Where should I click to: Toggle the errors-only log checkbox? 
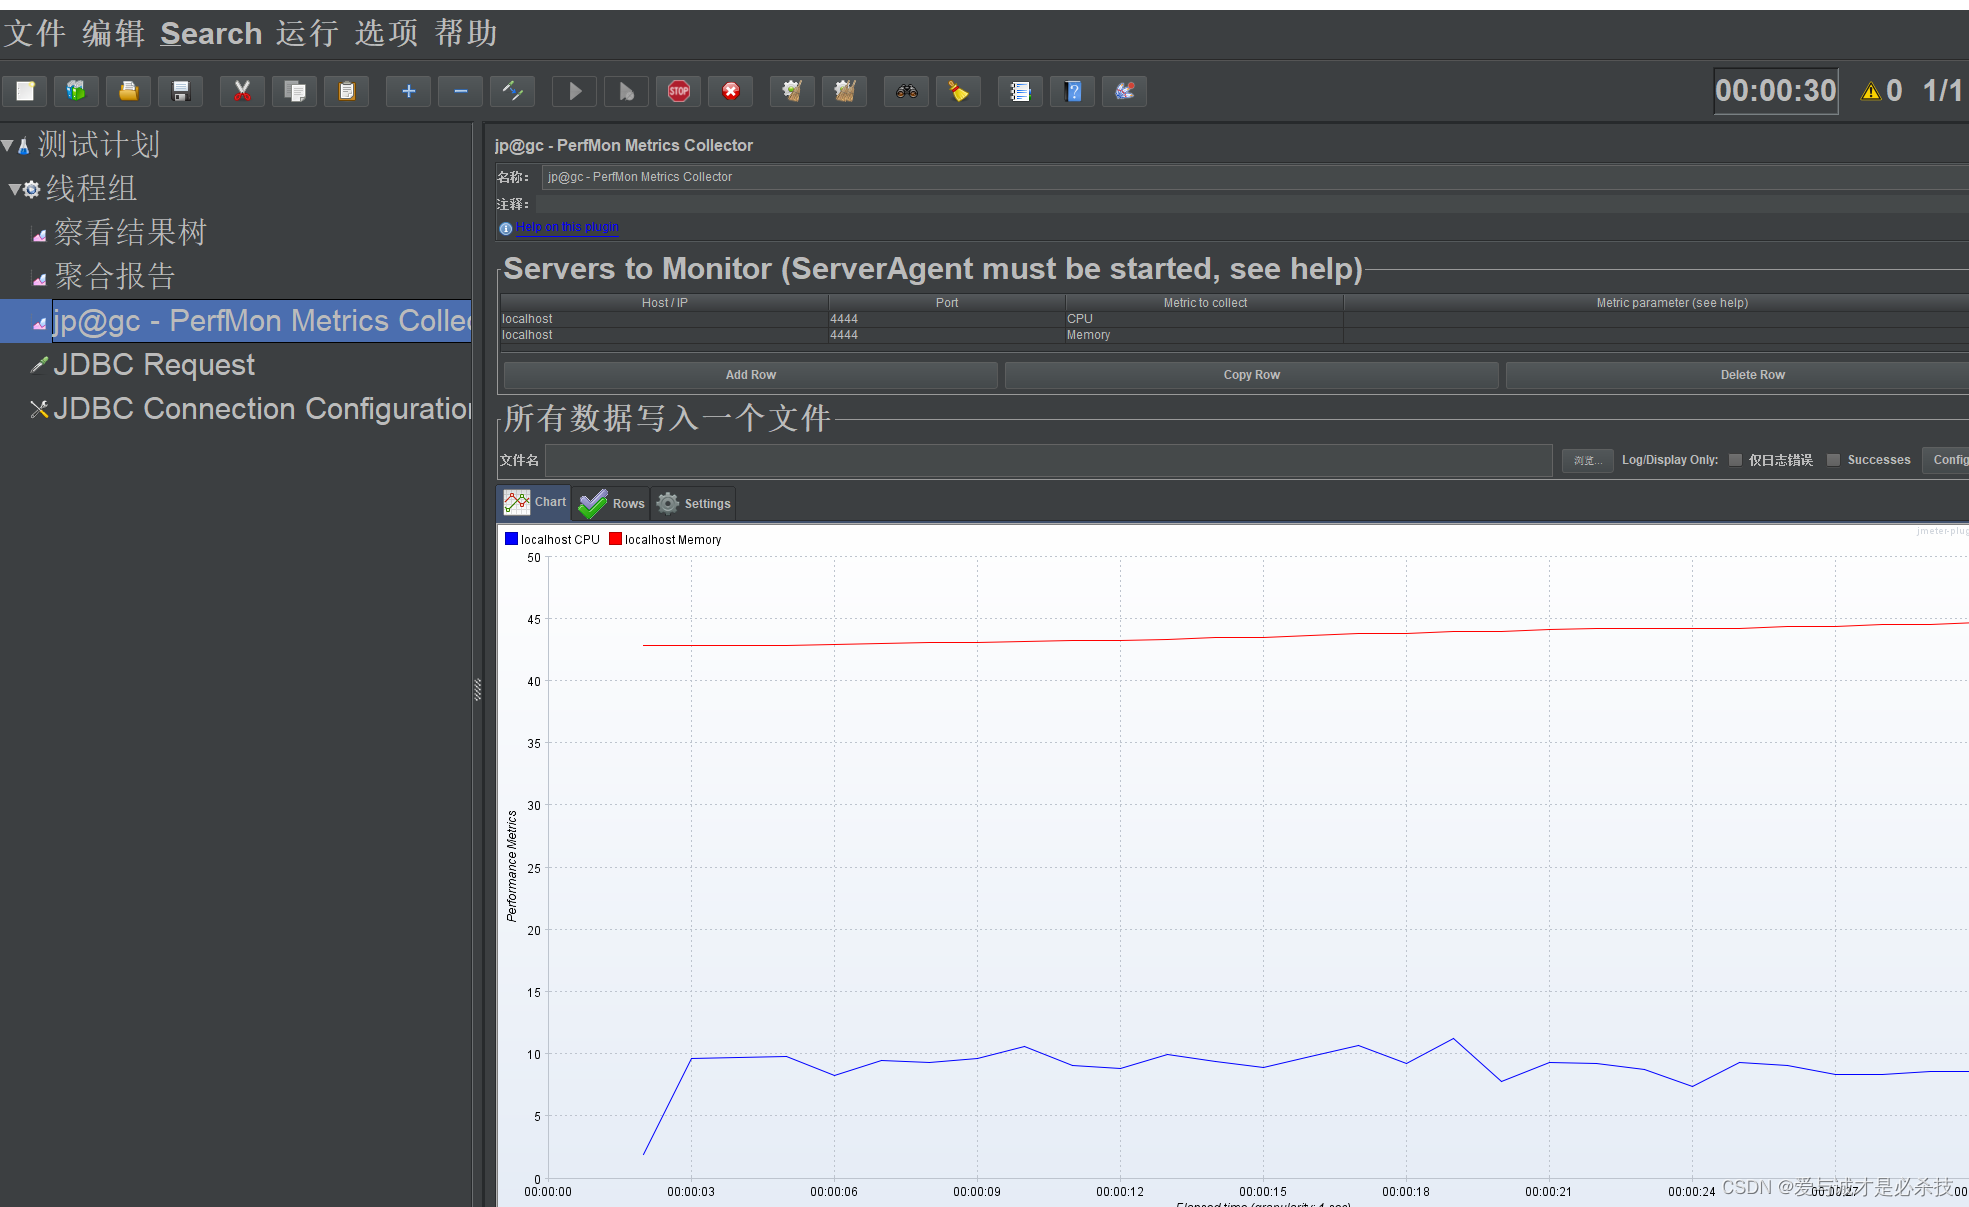pos(1736,460)
